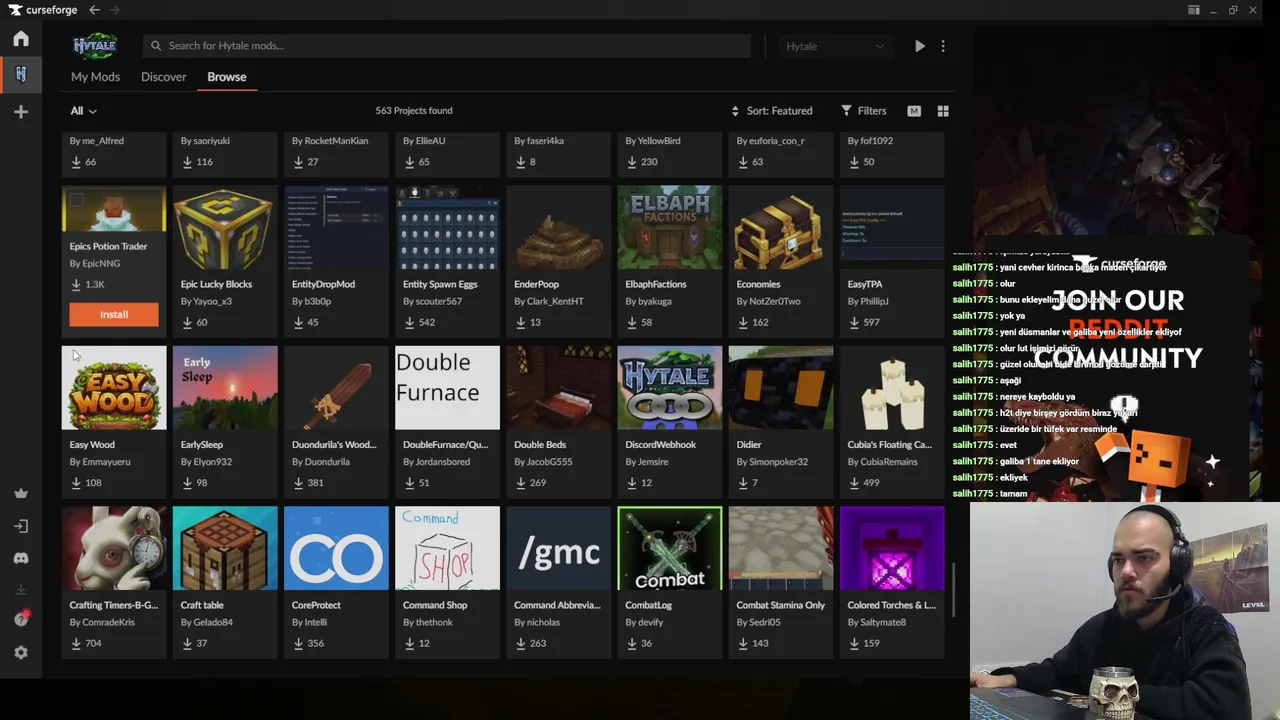1280x720 pixels.
Task: Open the Combat Stamina Only thumbnail
Action: pyautogui.click(x=781, y=548)
